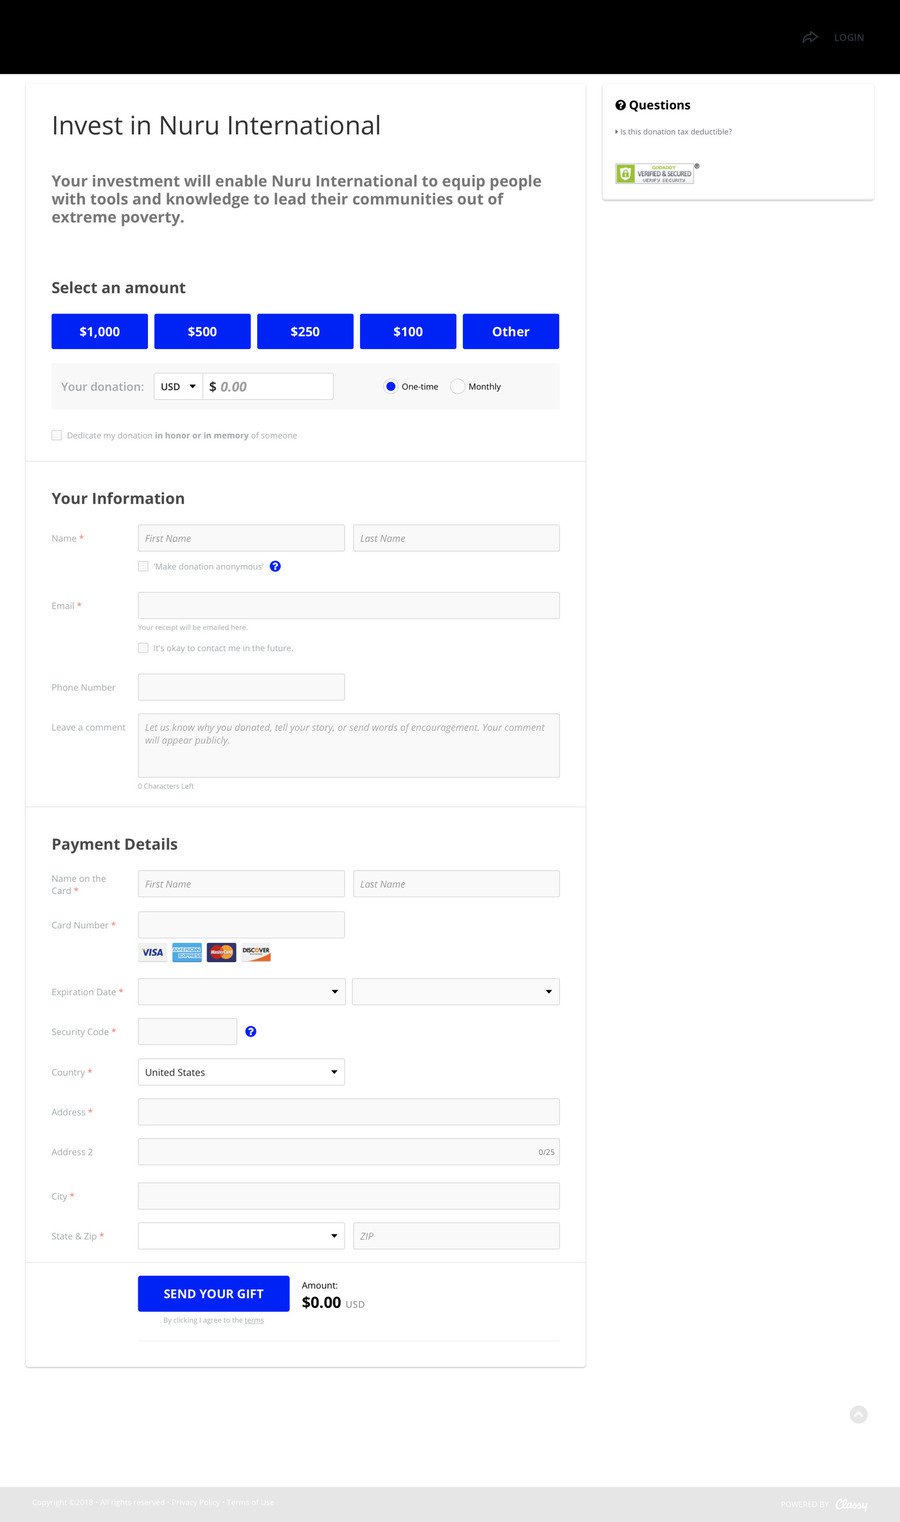Click the GoDaddy Verified & Secured badge
Screen dimensions: 900x1522
pos(656,173)
